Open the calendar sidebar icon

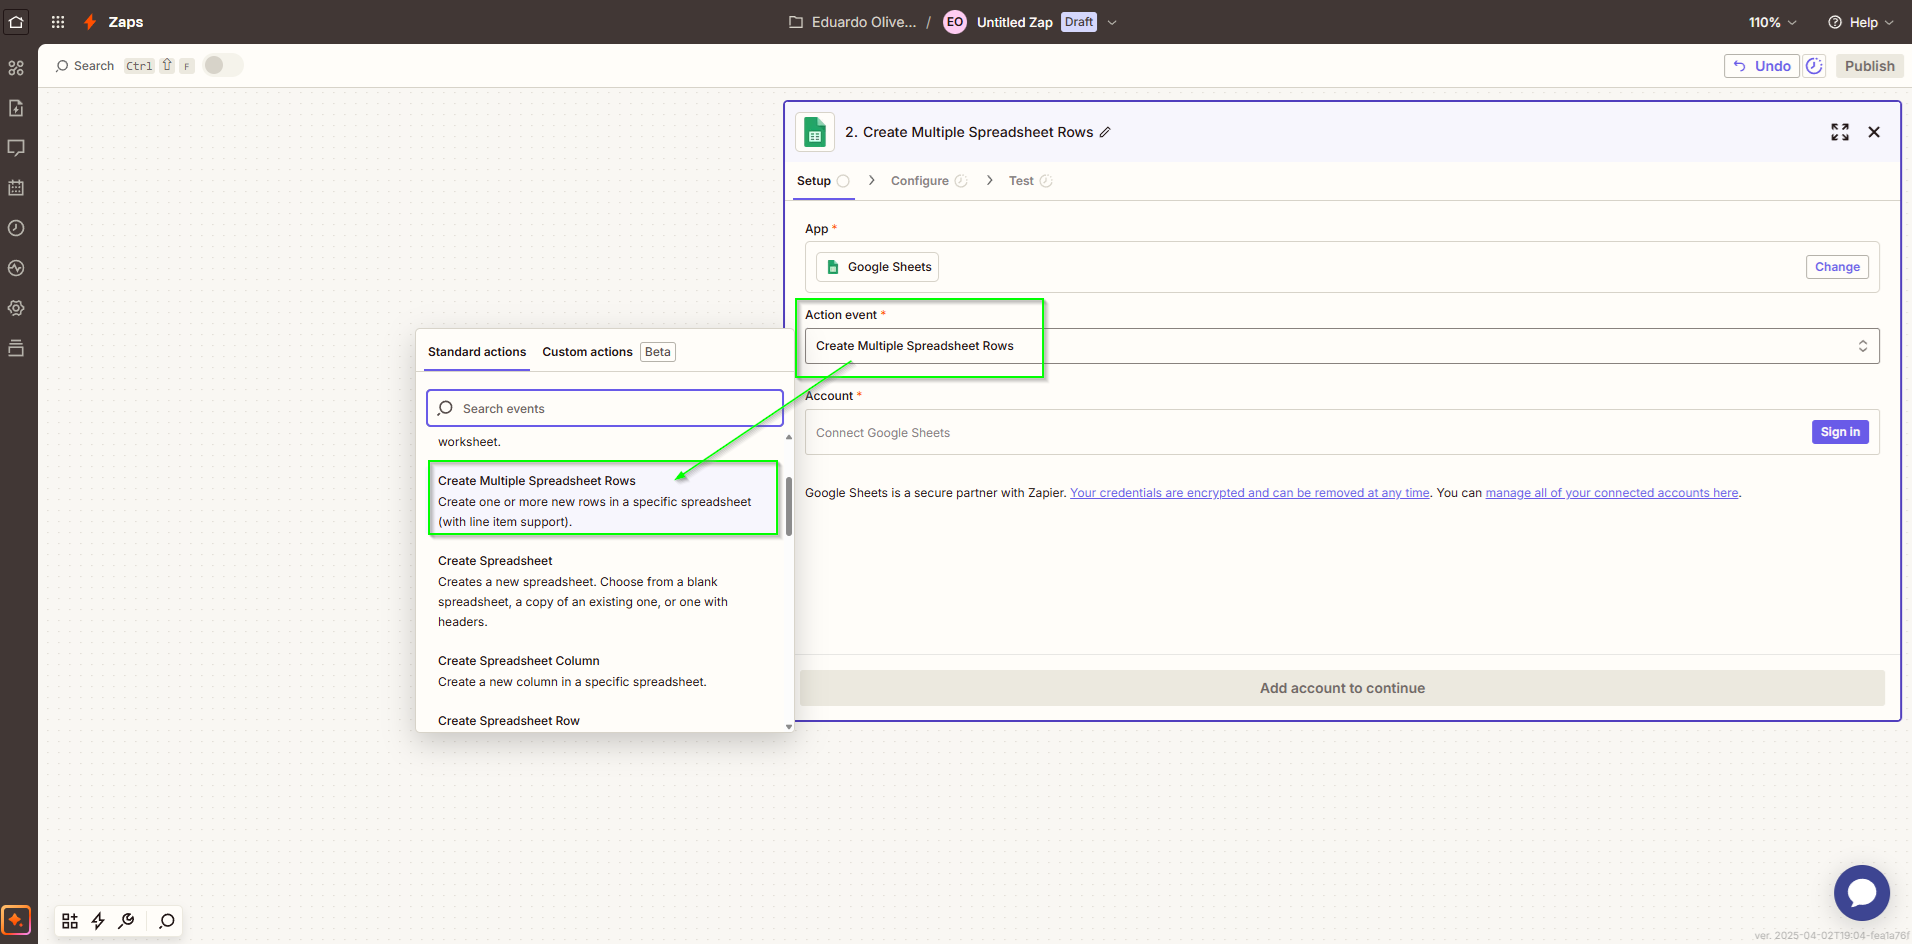pyautogui.click(x=16, y=188)
